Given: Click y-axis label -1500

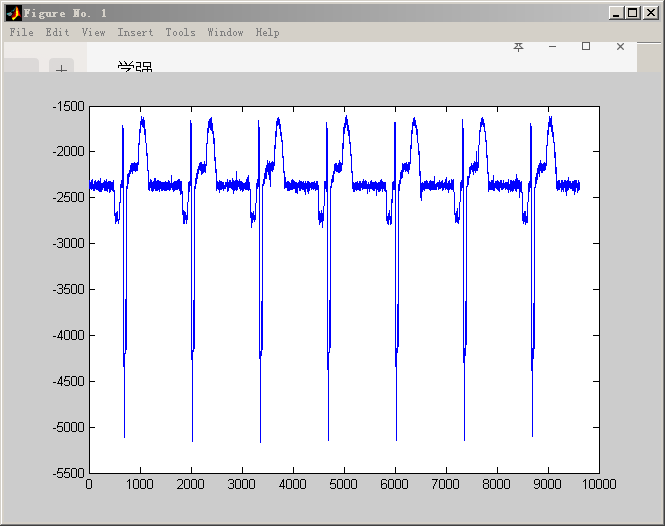Looking at the screenshot, I should coord(69,106).
